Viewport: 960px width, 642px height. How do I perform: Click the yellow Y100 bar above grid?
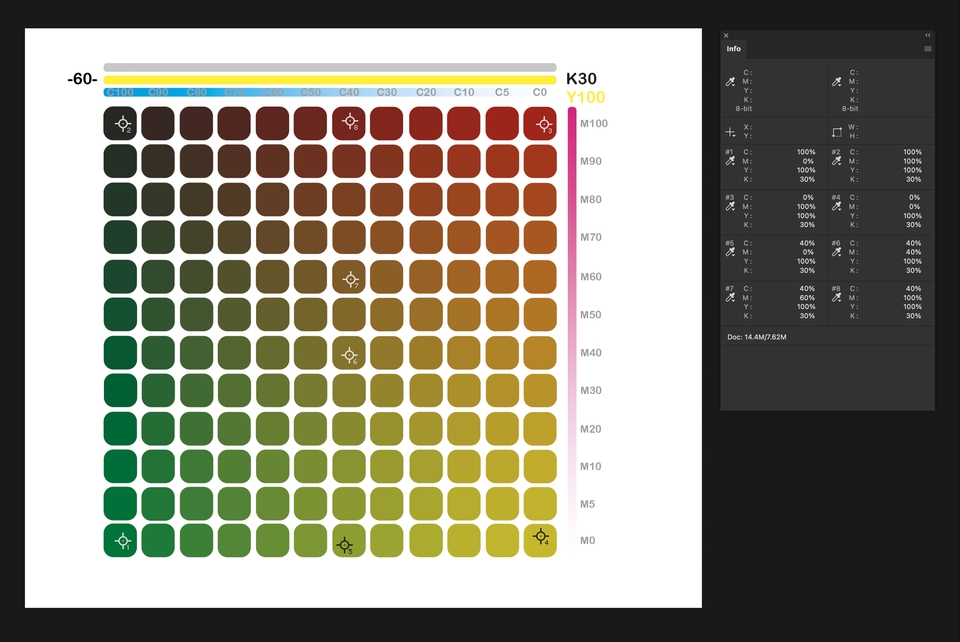pos(329,79)
